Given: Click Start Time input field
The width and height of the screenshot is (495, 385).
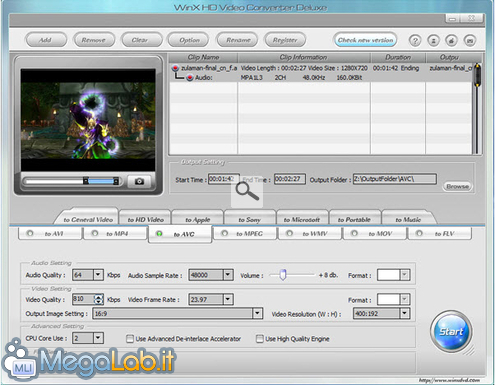Looking at the screenshot, I should tap(224, 179).
